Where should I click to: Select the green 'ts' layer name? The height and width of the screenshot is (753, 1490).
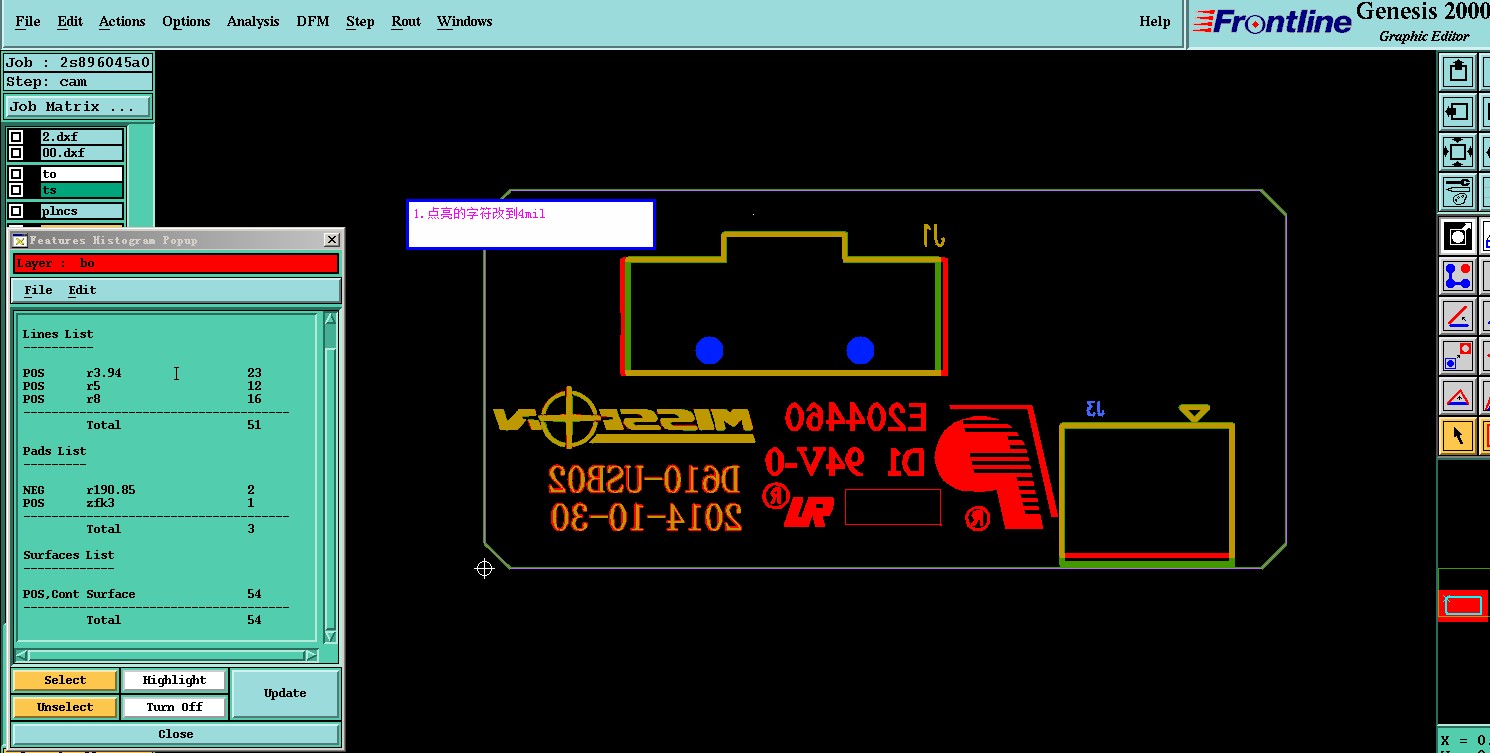81,190
